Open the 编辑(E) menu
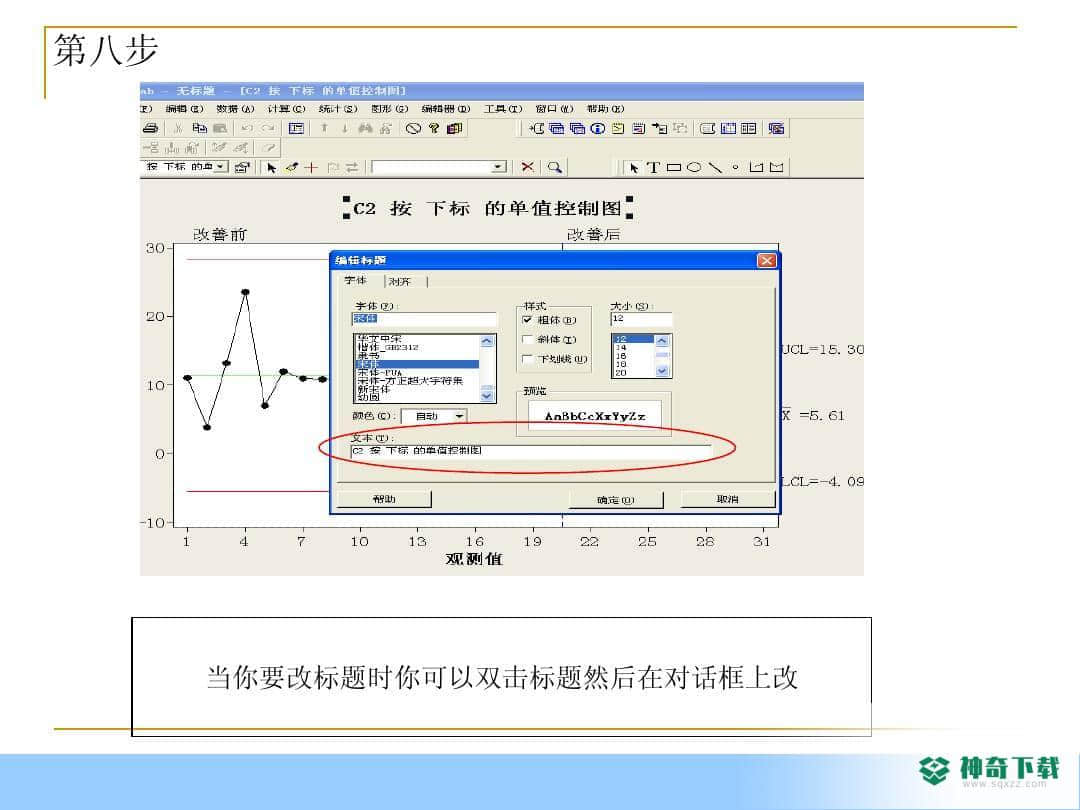This screenshot has height=810, width=1080. coord(185,109)
